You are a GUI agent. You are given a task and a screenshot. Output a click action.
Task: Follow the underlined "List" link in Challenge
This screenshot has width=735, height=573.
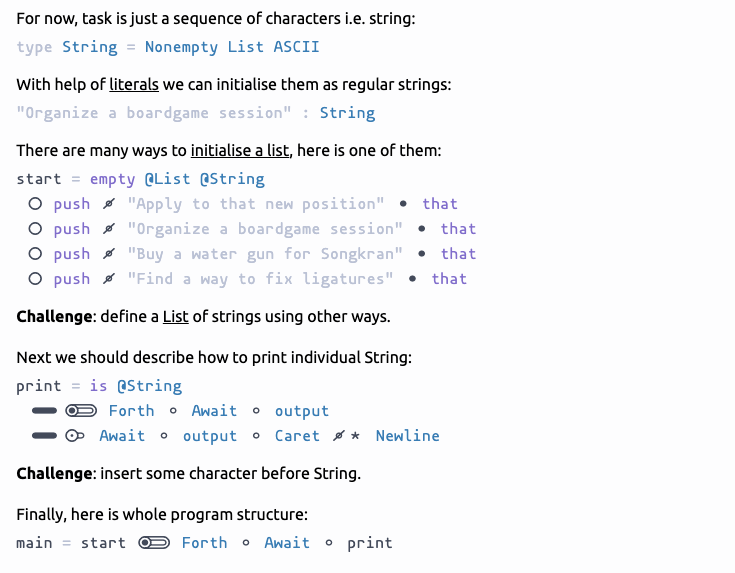click(x=176, y=317)
